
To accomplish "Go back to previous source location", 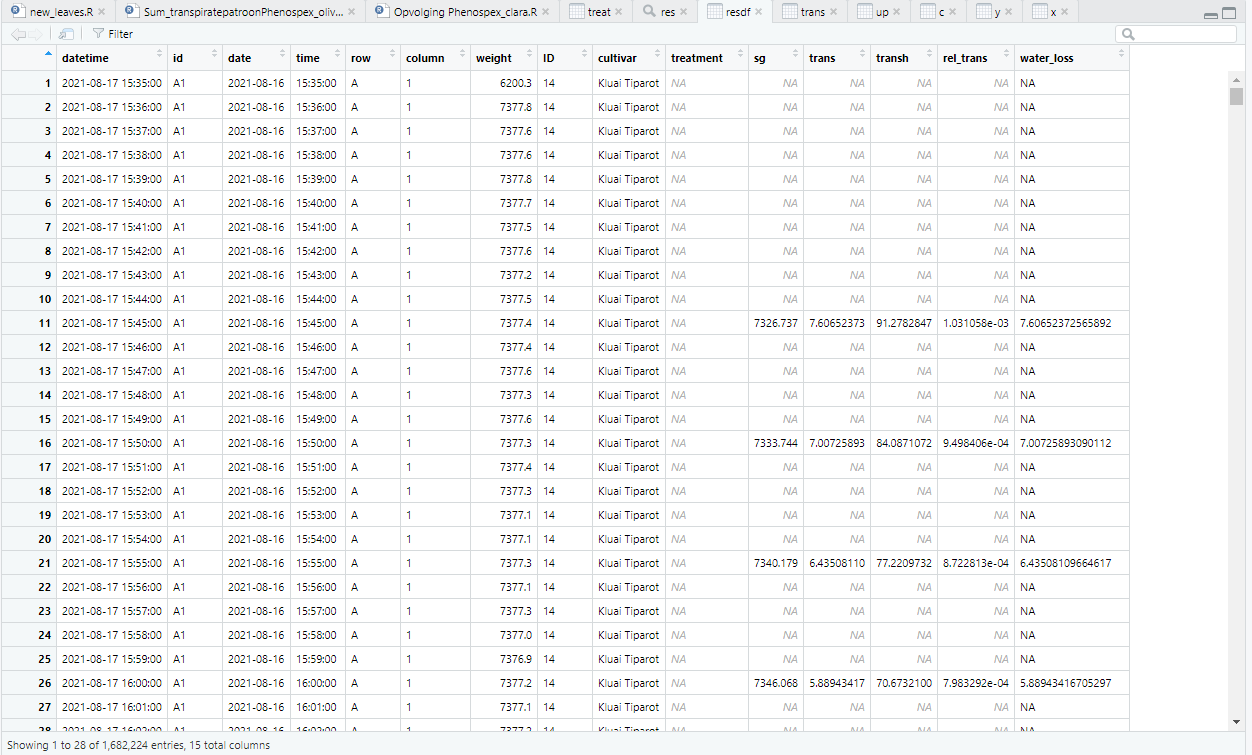I will coord(18,34).
